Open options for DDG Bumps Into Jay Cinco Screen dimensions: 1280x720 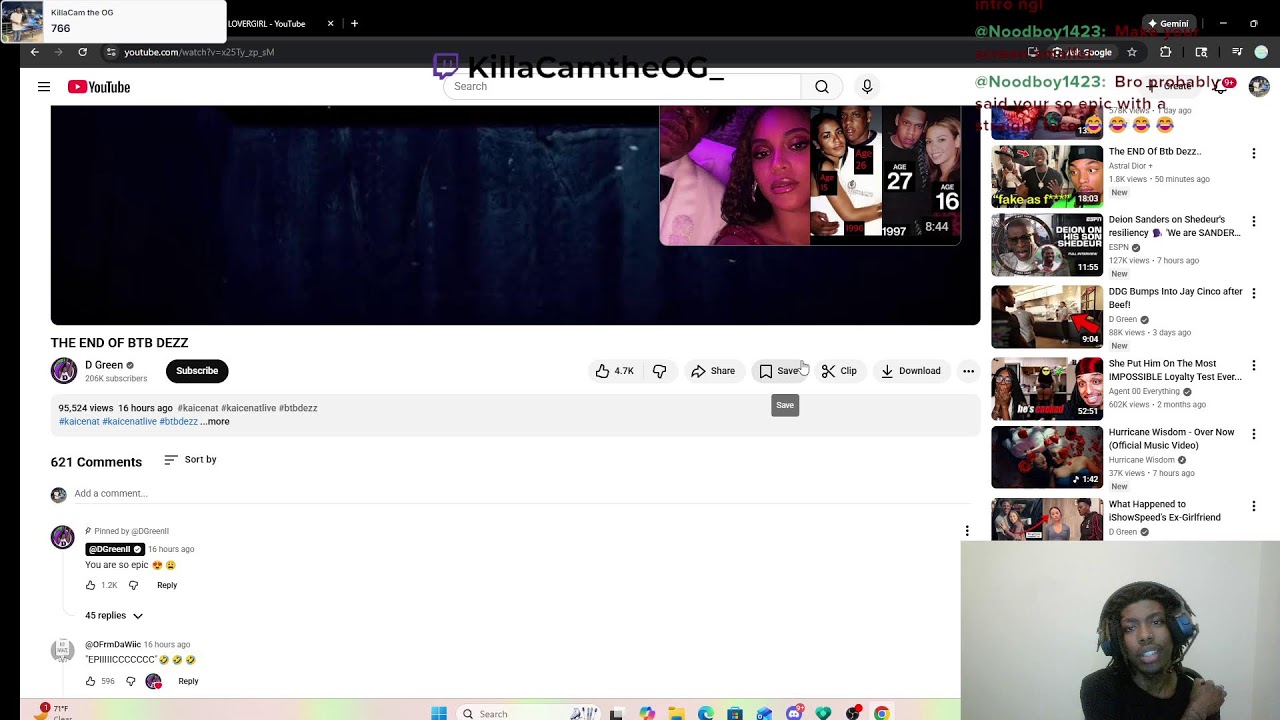tap(1253, 293)
